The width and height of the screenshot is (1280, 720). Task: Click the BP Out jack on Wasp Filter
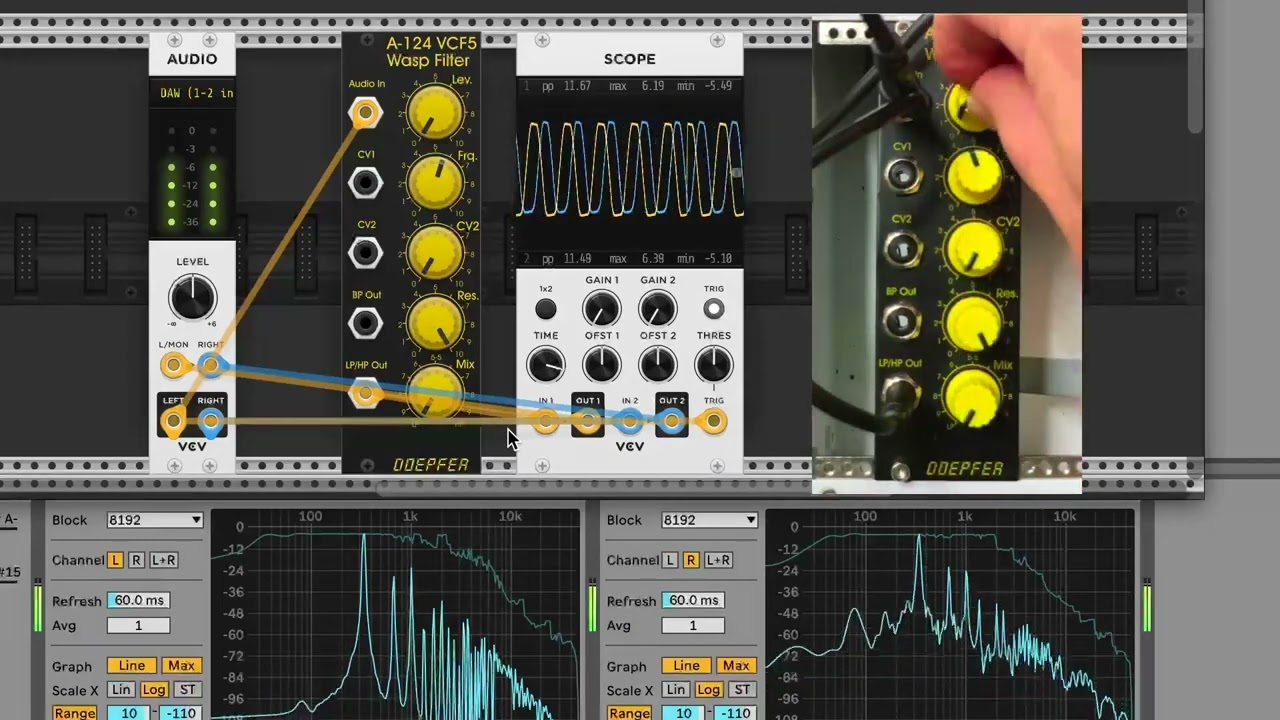click(365, 323)
